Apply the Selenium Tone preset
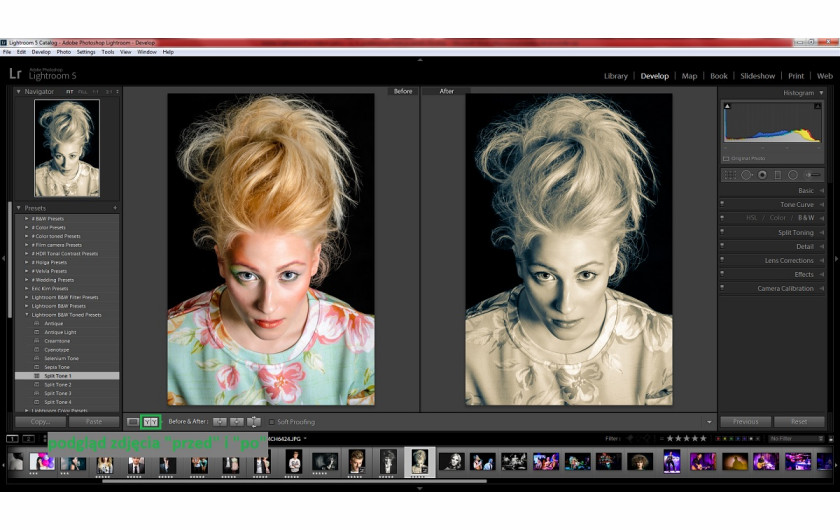 (61, 358)
